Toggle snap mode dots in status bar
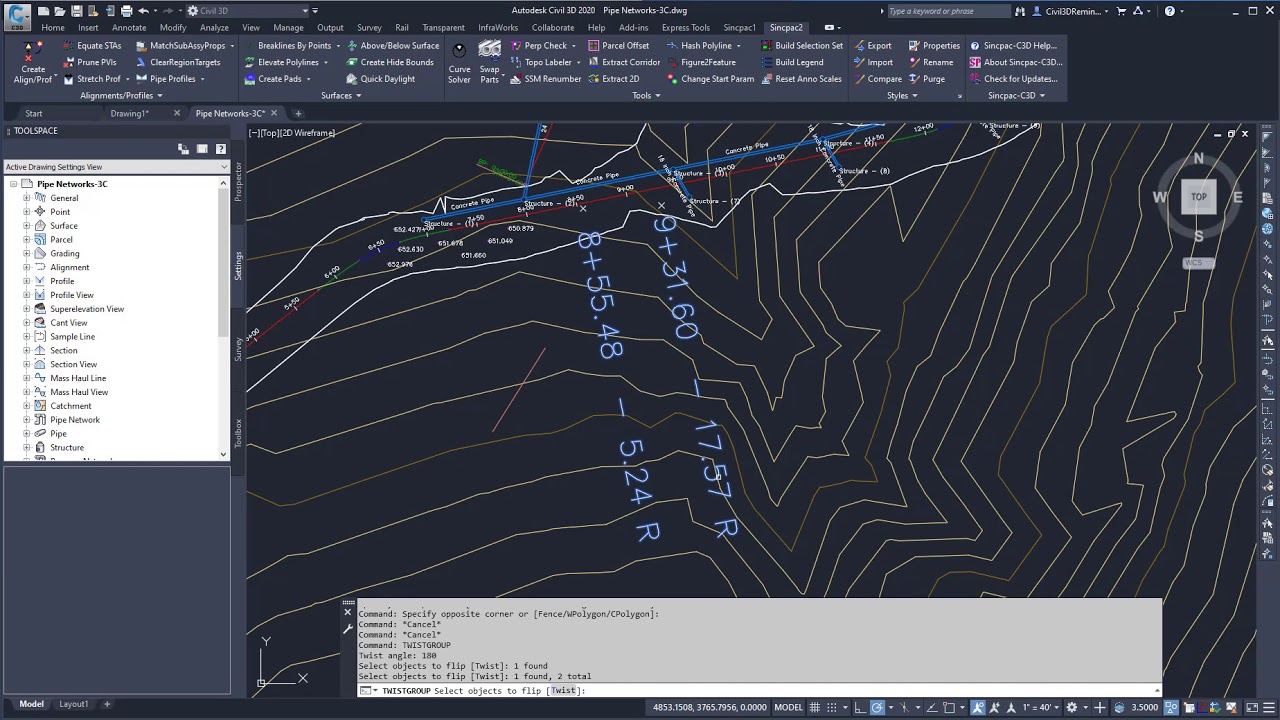This screenshot has height=720, width=1280. [832, 707]
